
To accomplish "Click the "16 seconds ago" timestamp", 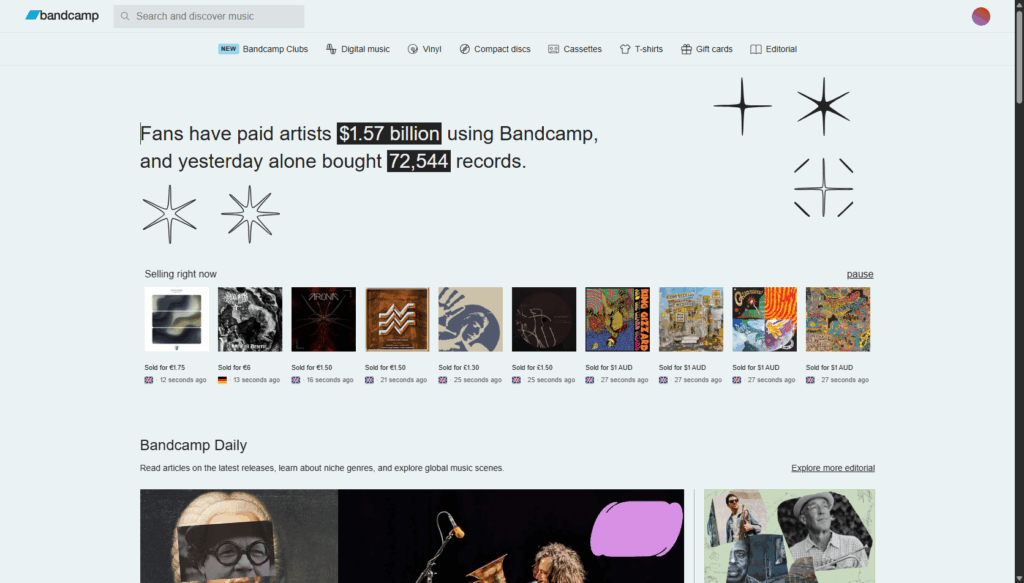I will [330, 380].
